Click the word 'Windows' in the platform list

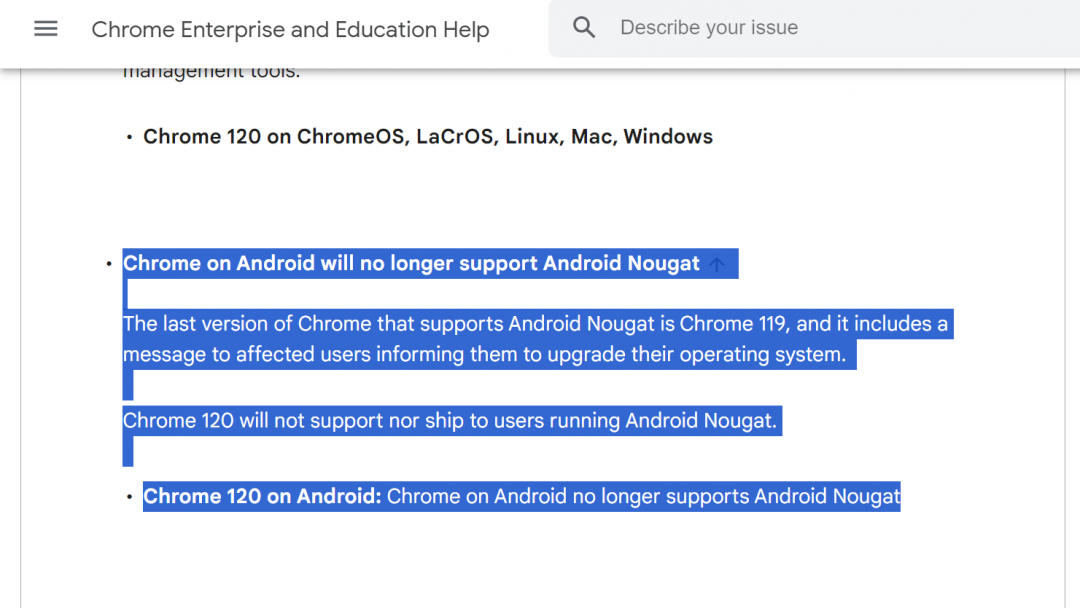[x=668, y=137]
